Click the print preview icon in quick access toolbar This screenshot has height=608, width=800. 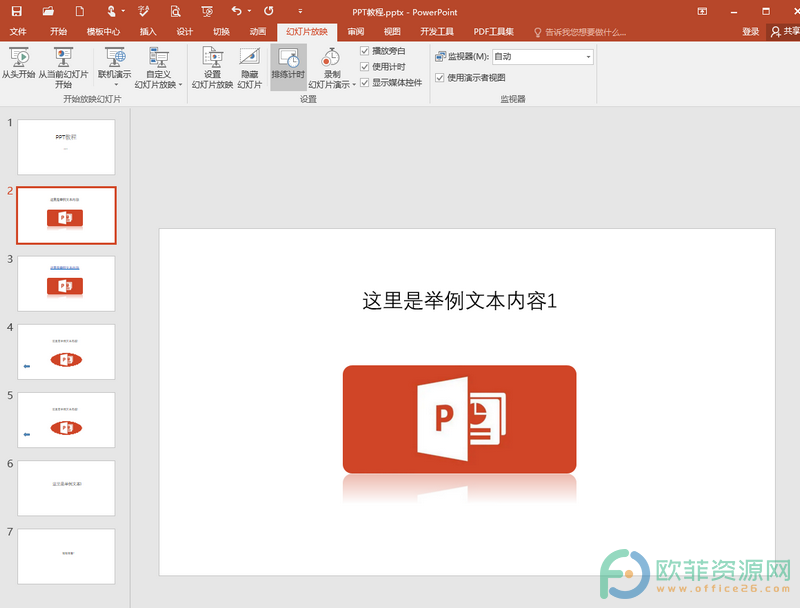click(x=176, y=11)
